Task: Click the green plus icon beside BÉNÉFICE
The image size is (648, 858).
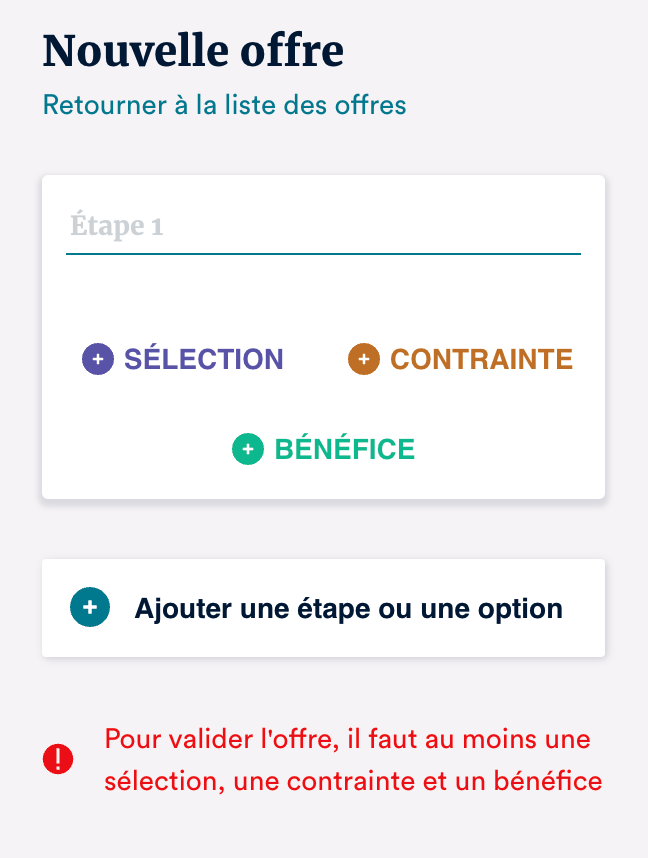Action: 247,450
